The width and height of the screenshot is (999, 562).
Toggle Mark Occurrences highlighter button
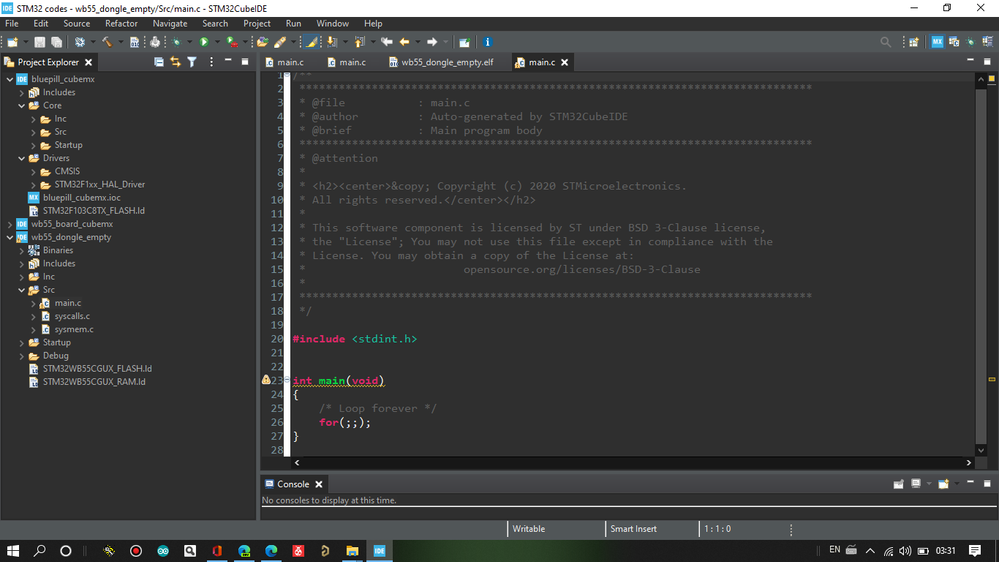[311, 42]
